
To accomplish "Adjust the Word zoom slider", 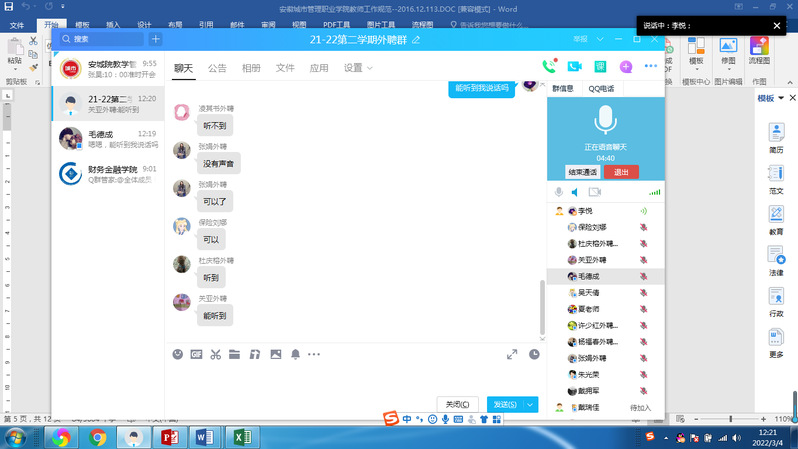I will [x=730, y=419].
